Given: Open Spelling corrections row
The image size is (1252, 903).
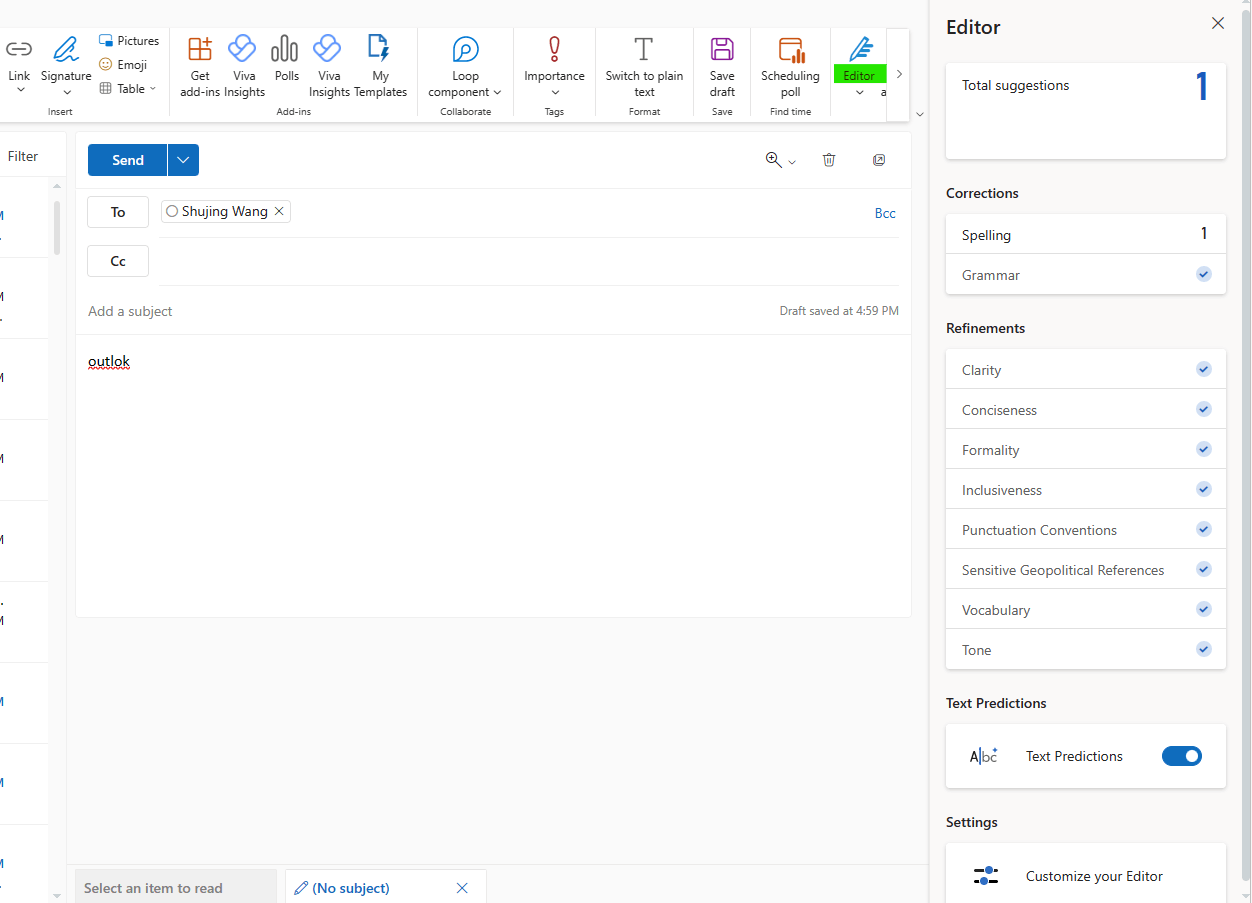Looking at the screenshot, I should click(x=1086, y=234).
